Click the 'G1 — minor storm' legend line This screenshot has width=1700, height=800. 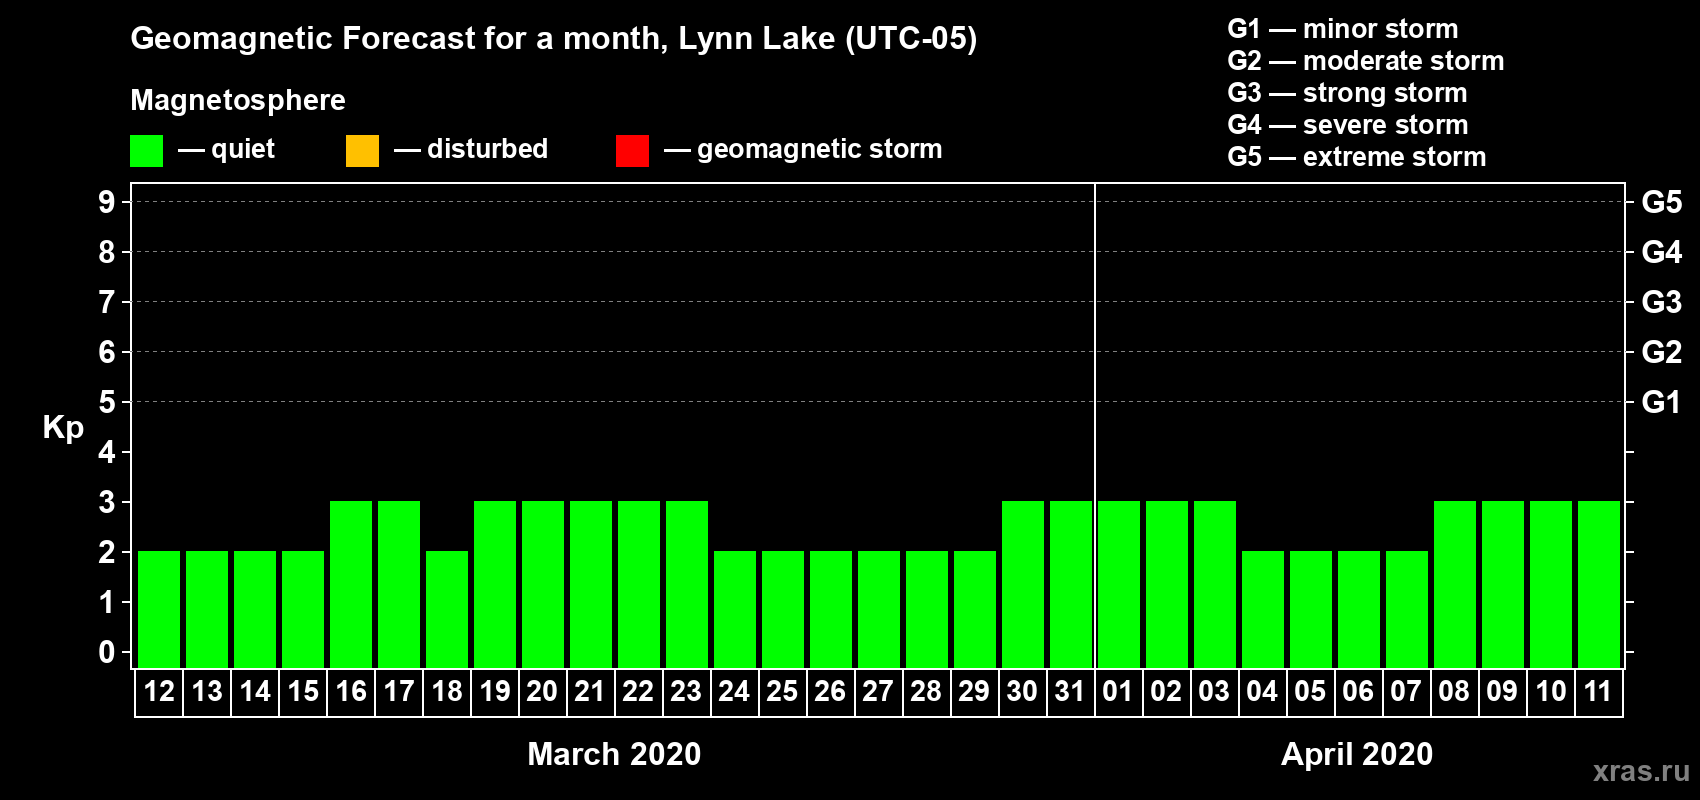[1343, 29]
